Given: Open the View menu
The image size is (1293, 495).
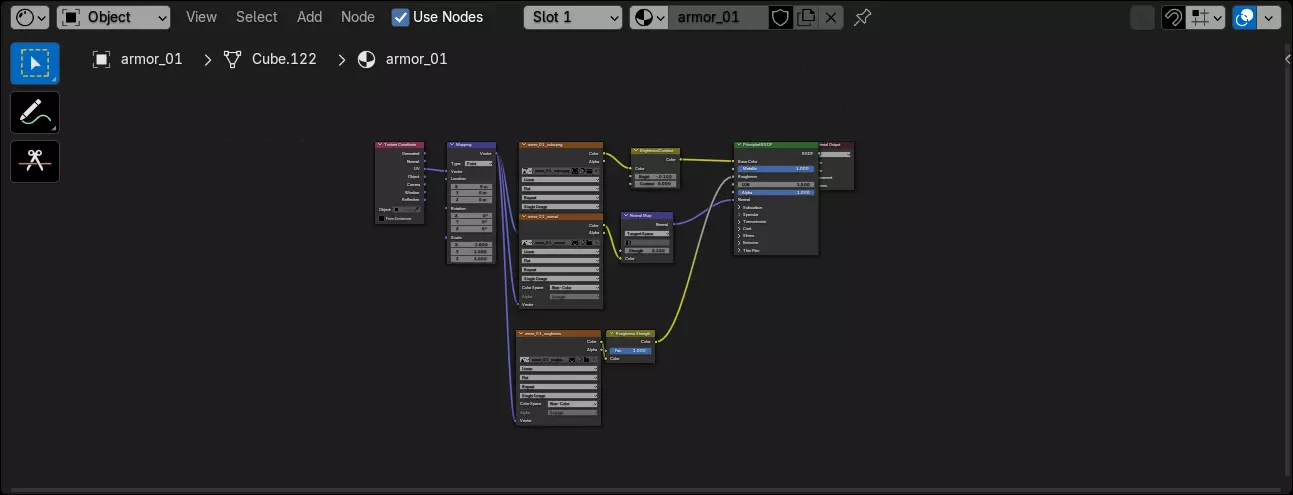Looking at the screenshot, I should (201, 17).
